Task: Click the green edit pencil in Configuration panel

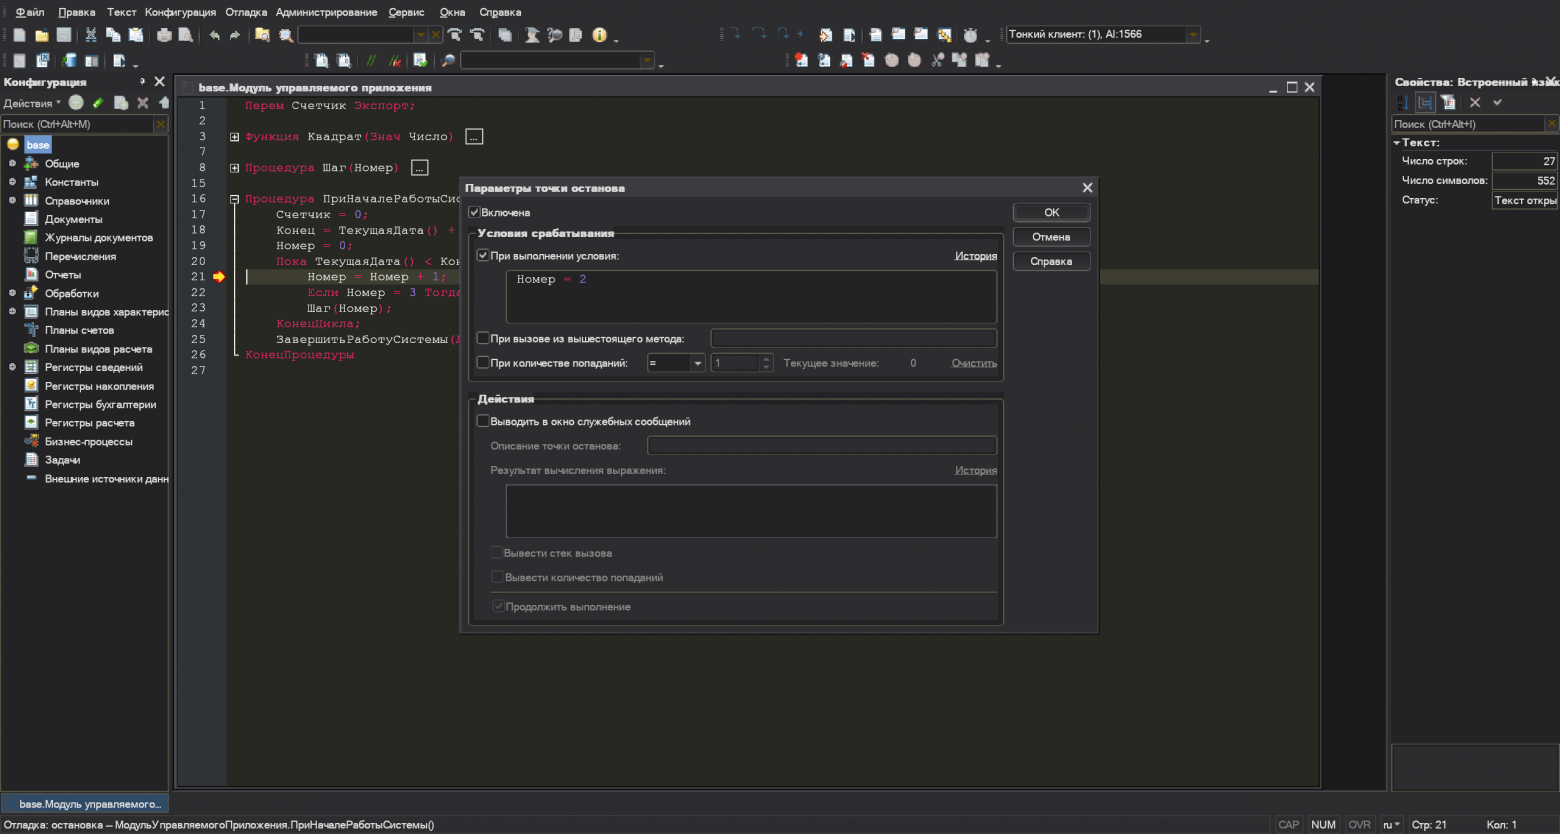Action: (x=98, y=103)
